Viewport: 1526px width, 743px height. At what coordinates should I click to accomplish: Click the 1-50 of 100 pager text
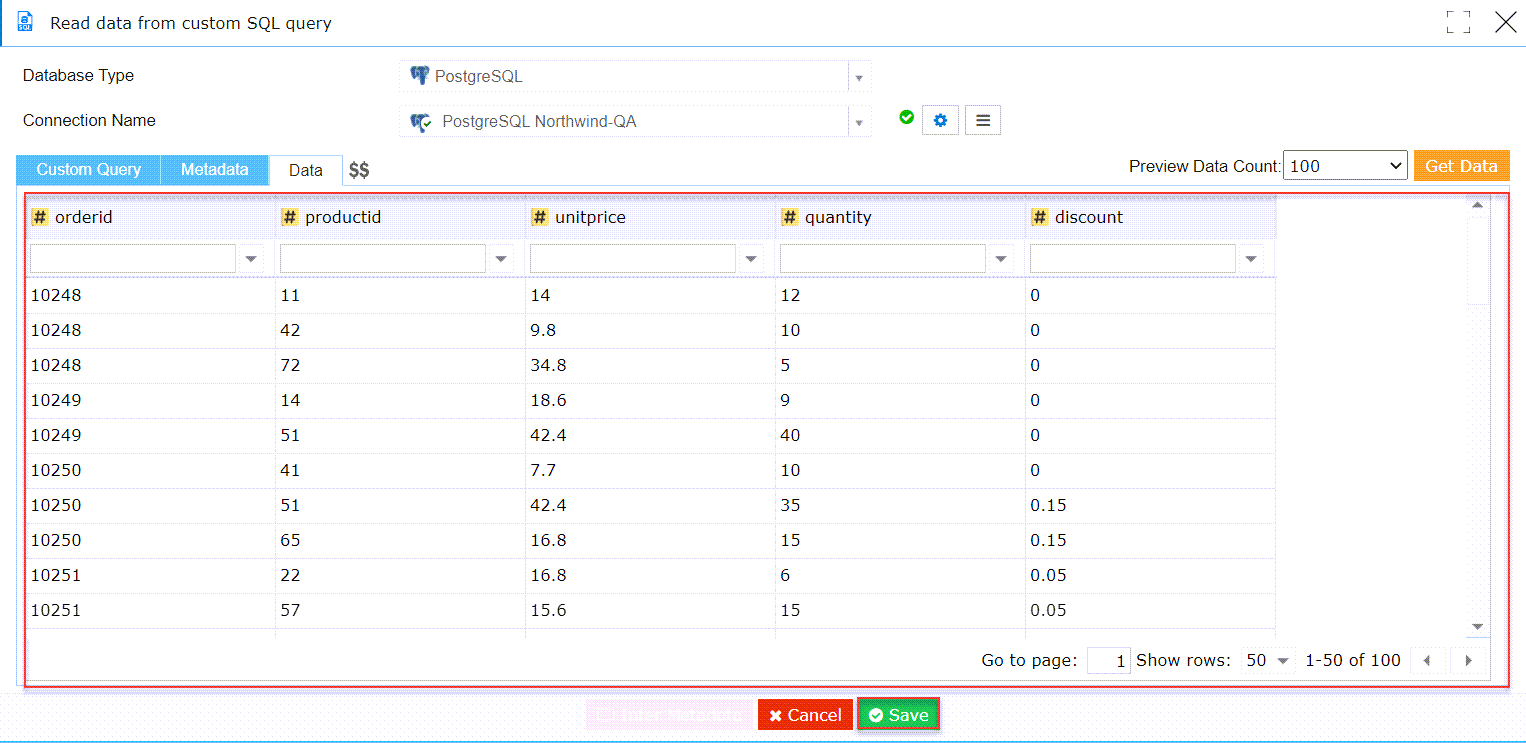[1353, 660]
